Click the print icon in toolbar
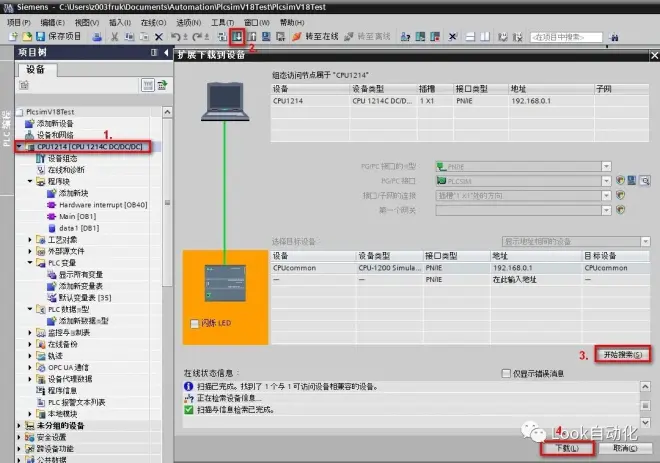660x463 pixels. tap(97, 37)
